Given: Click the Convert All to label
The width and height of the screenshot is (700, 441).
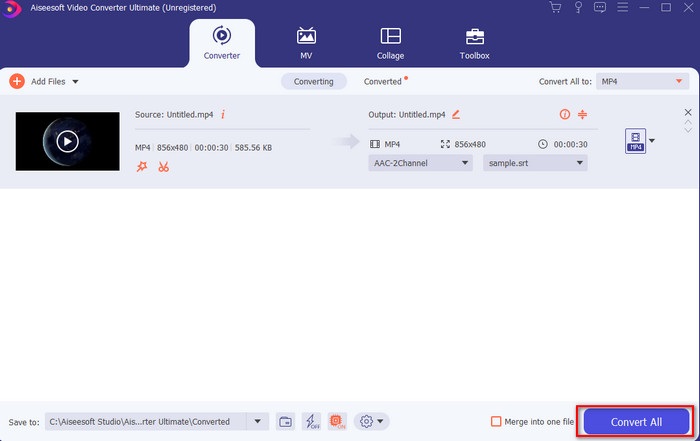Looking at the screenshot, I should point(565,81).
